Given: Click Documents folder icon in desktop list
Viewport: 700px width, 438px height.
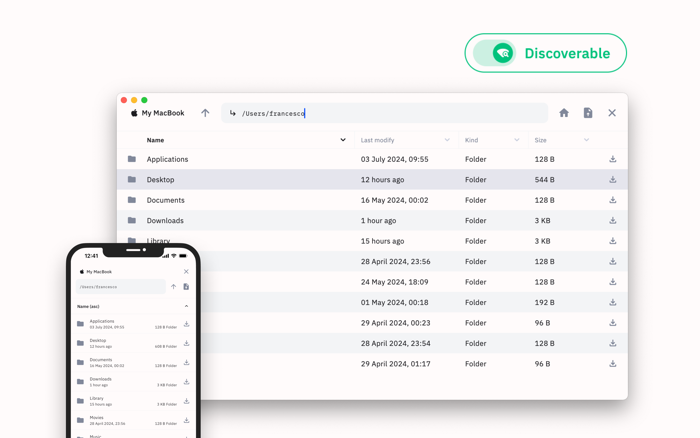Looking at the screenshot, I should click(132, 200).
